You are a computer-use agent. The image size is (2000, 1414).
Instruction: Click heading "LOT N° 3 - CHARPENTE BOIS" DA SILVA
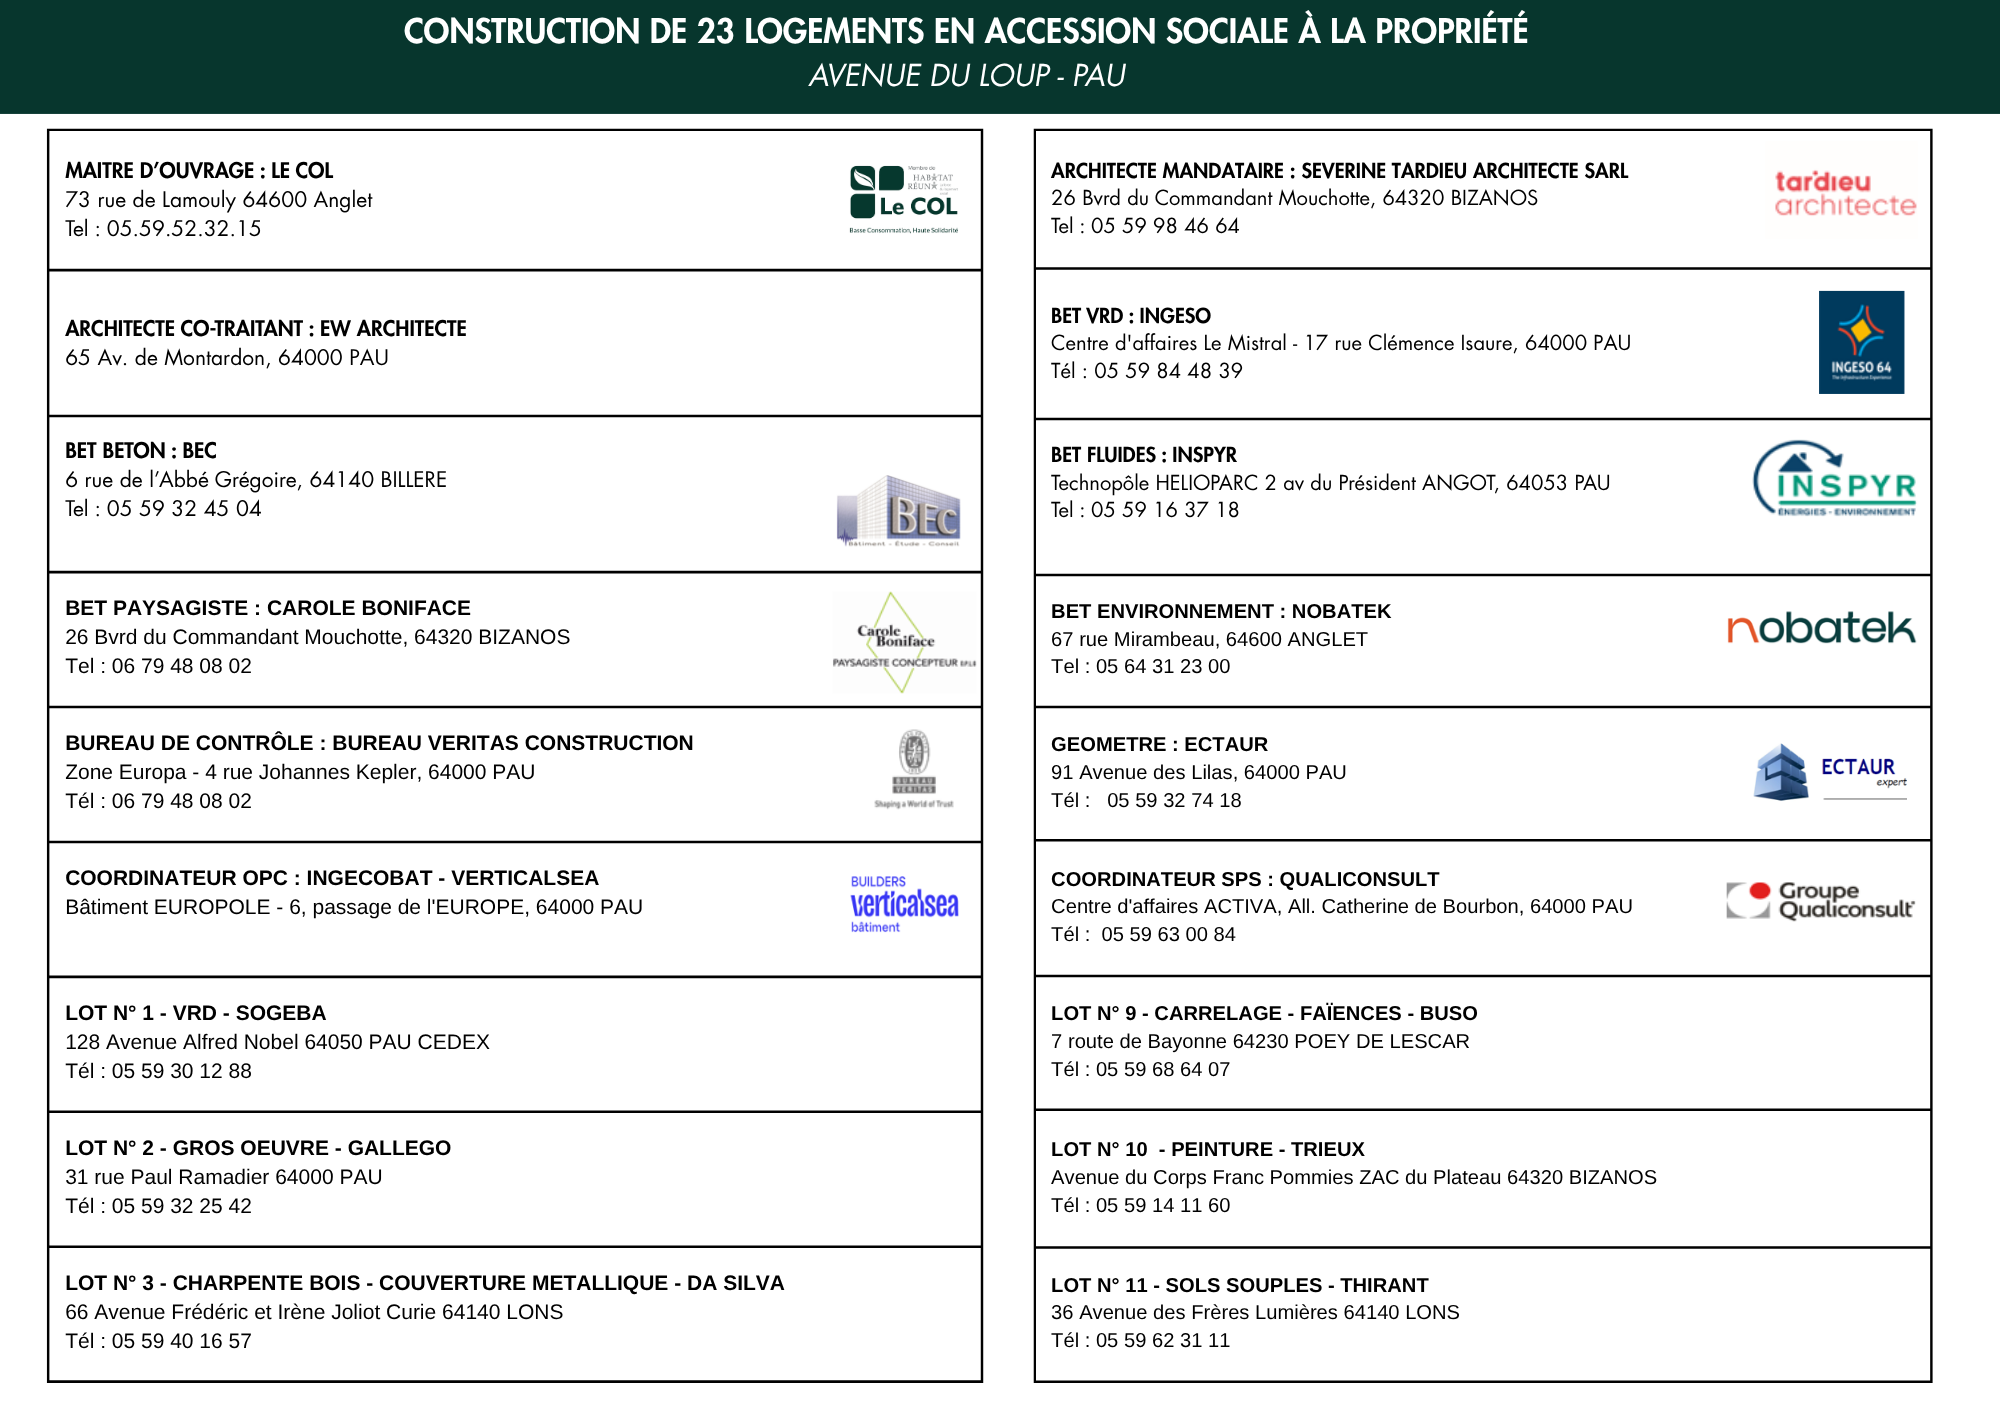pos(425,1283)
